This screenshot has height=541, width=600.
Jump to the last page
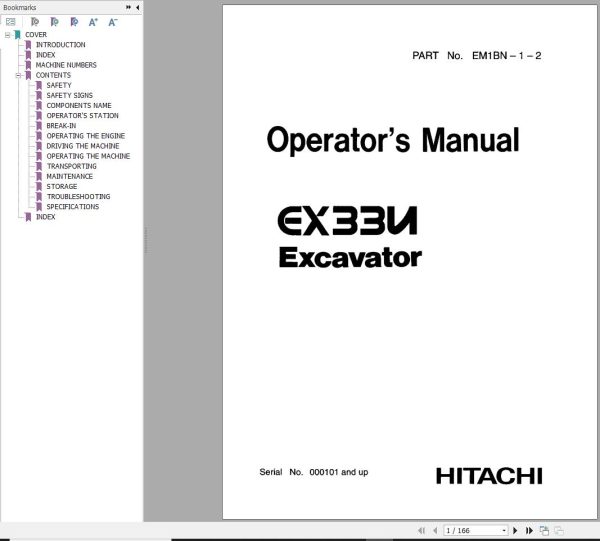pos(530,530)
